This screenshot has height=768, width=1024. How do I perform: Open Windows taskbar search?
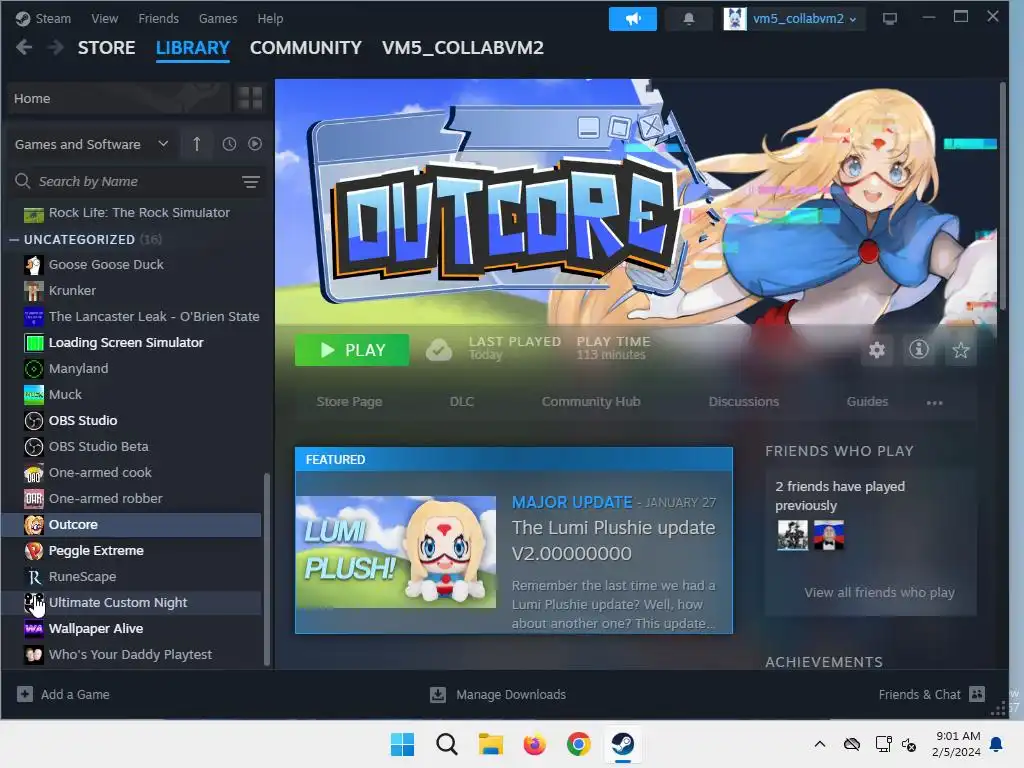click(447, 744)
